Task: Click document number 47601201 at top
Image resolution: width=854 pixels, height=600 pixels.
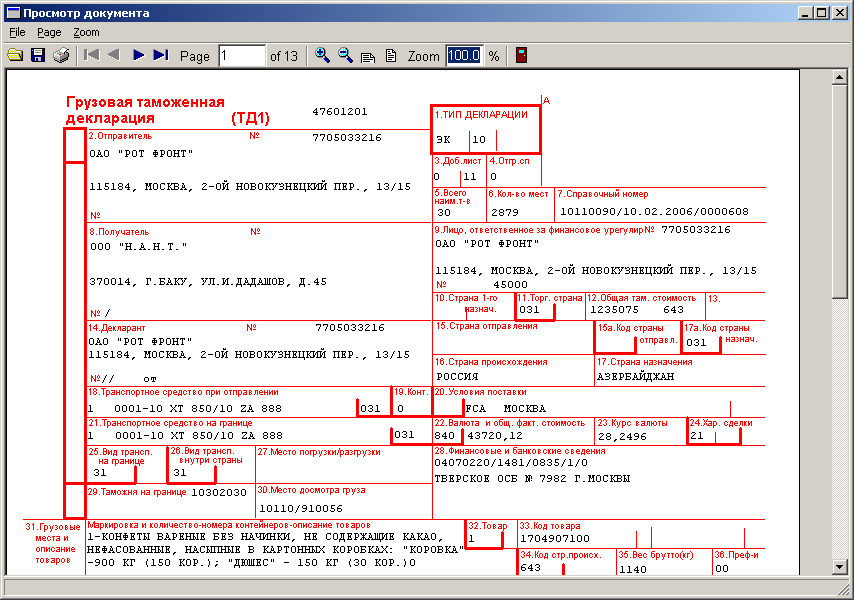Action: (x=340, y=112)
